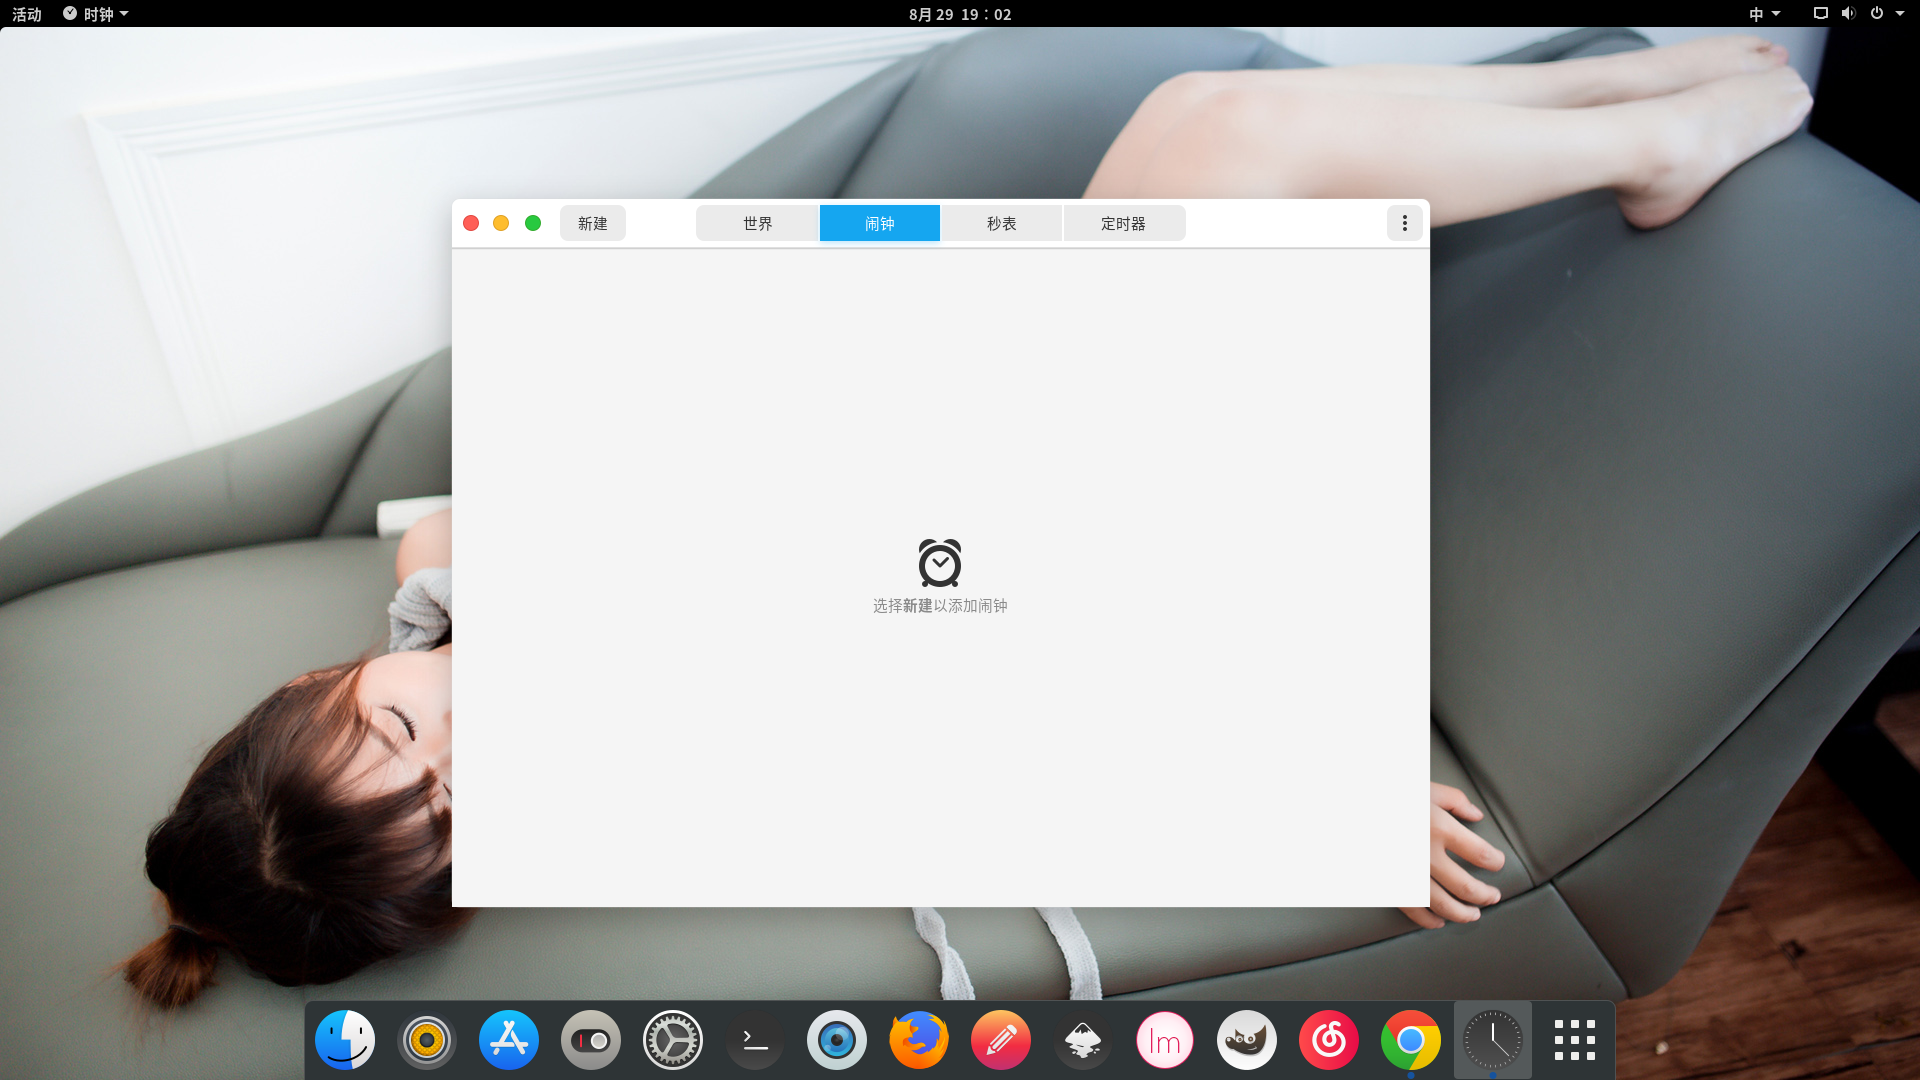The width and height of the screenshot is (1920, 1080).
Task: Expand the system menu arrow at top right
Action: click(1900, 14)
